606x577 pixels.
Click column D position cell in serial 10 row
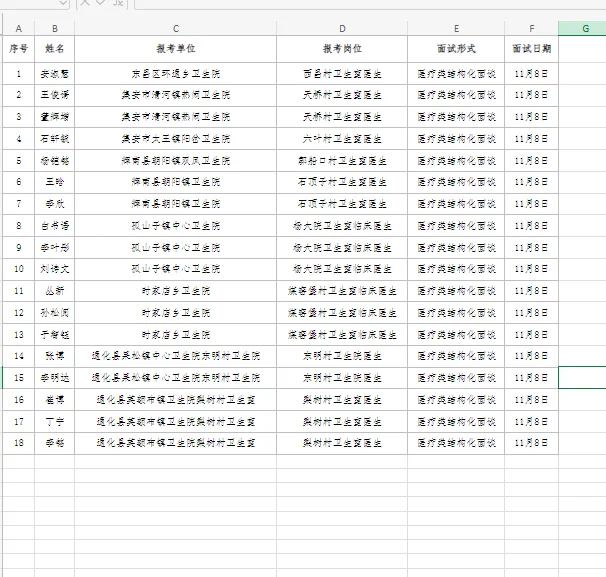point(342,269)
